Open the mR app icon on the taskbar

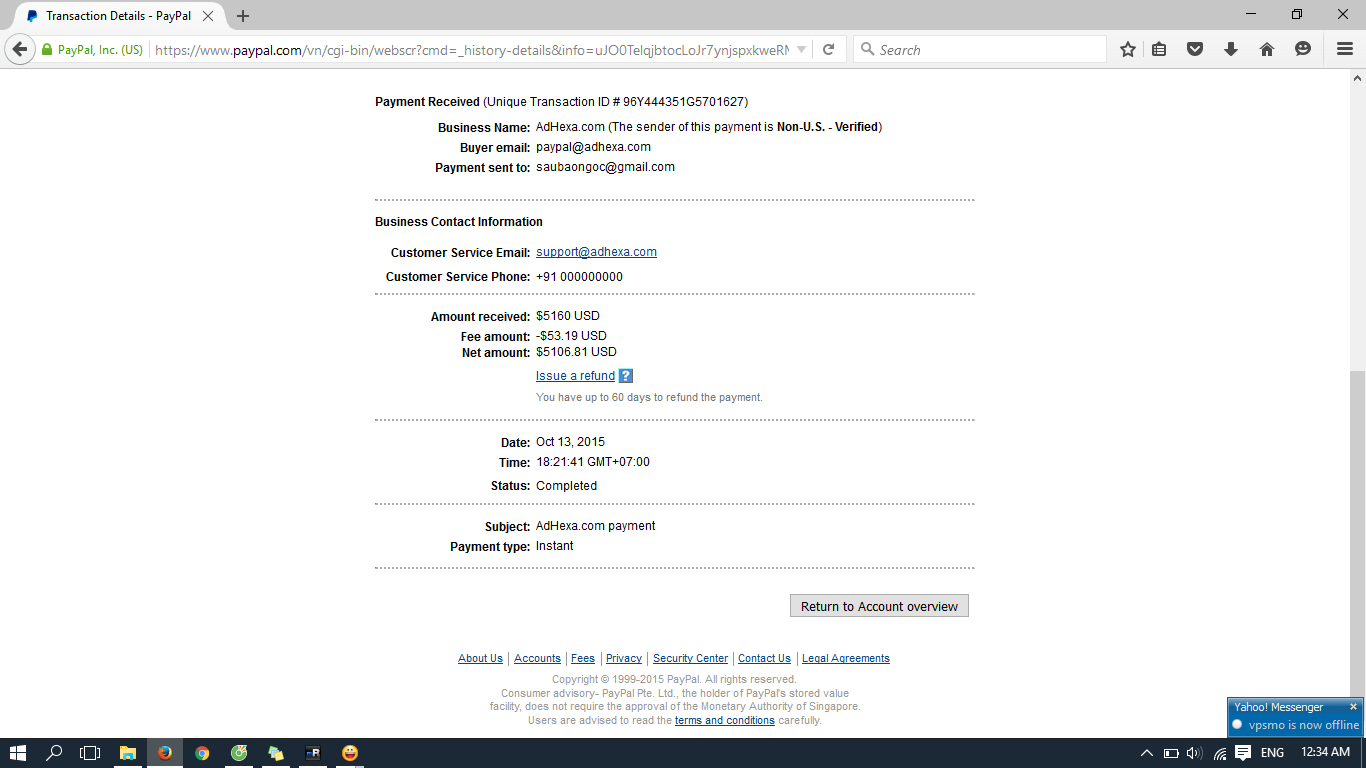point(313,753)
